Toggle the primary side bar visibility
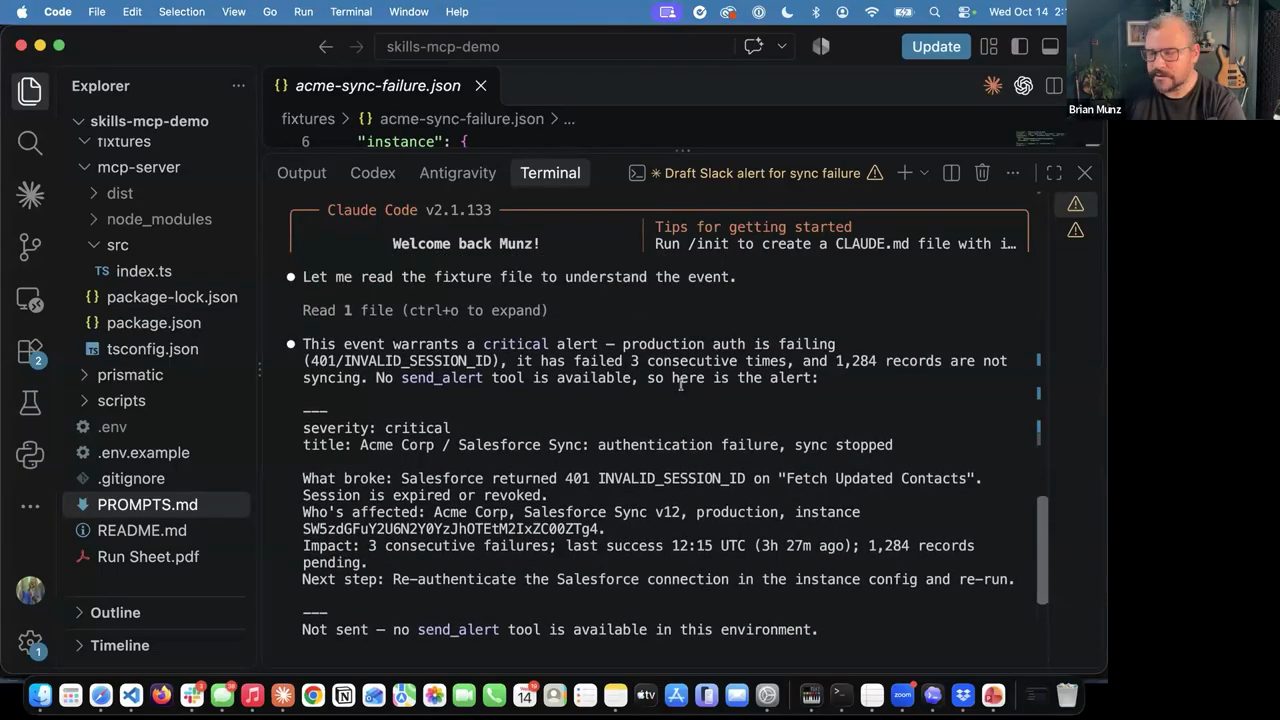The height and width of the screenshot is (720, 1280). (1019, 46)
